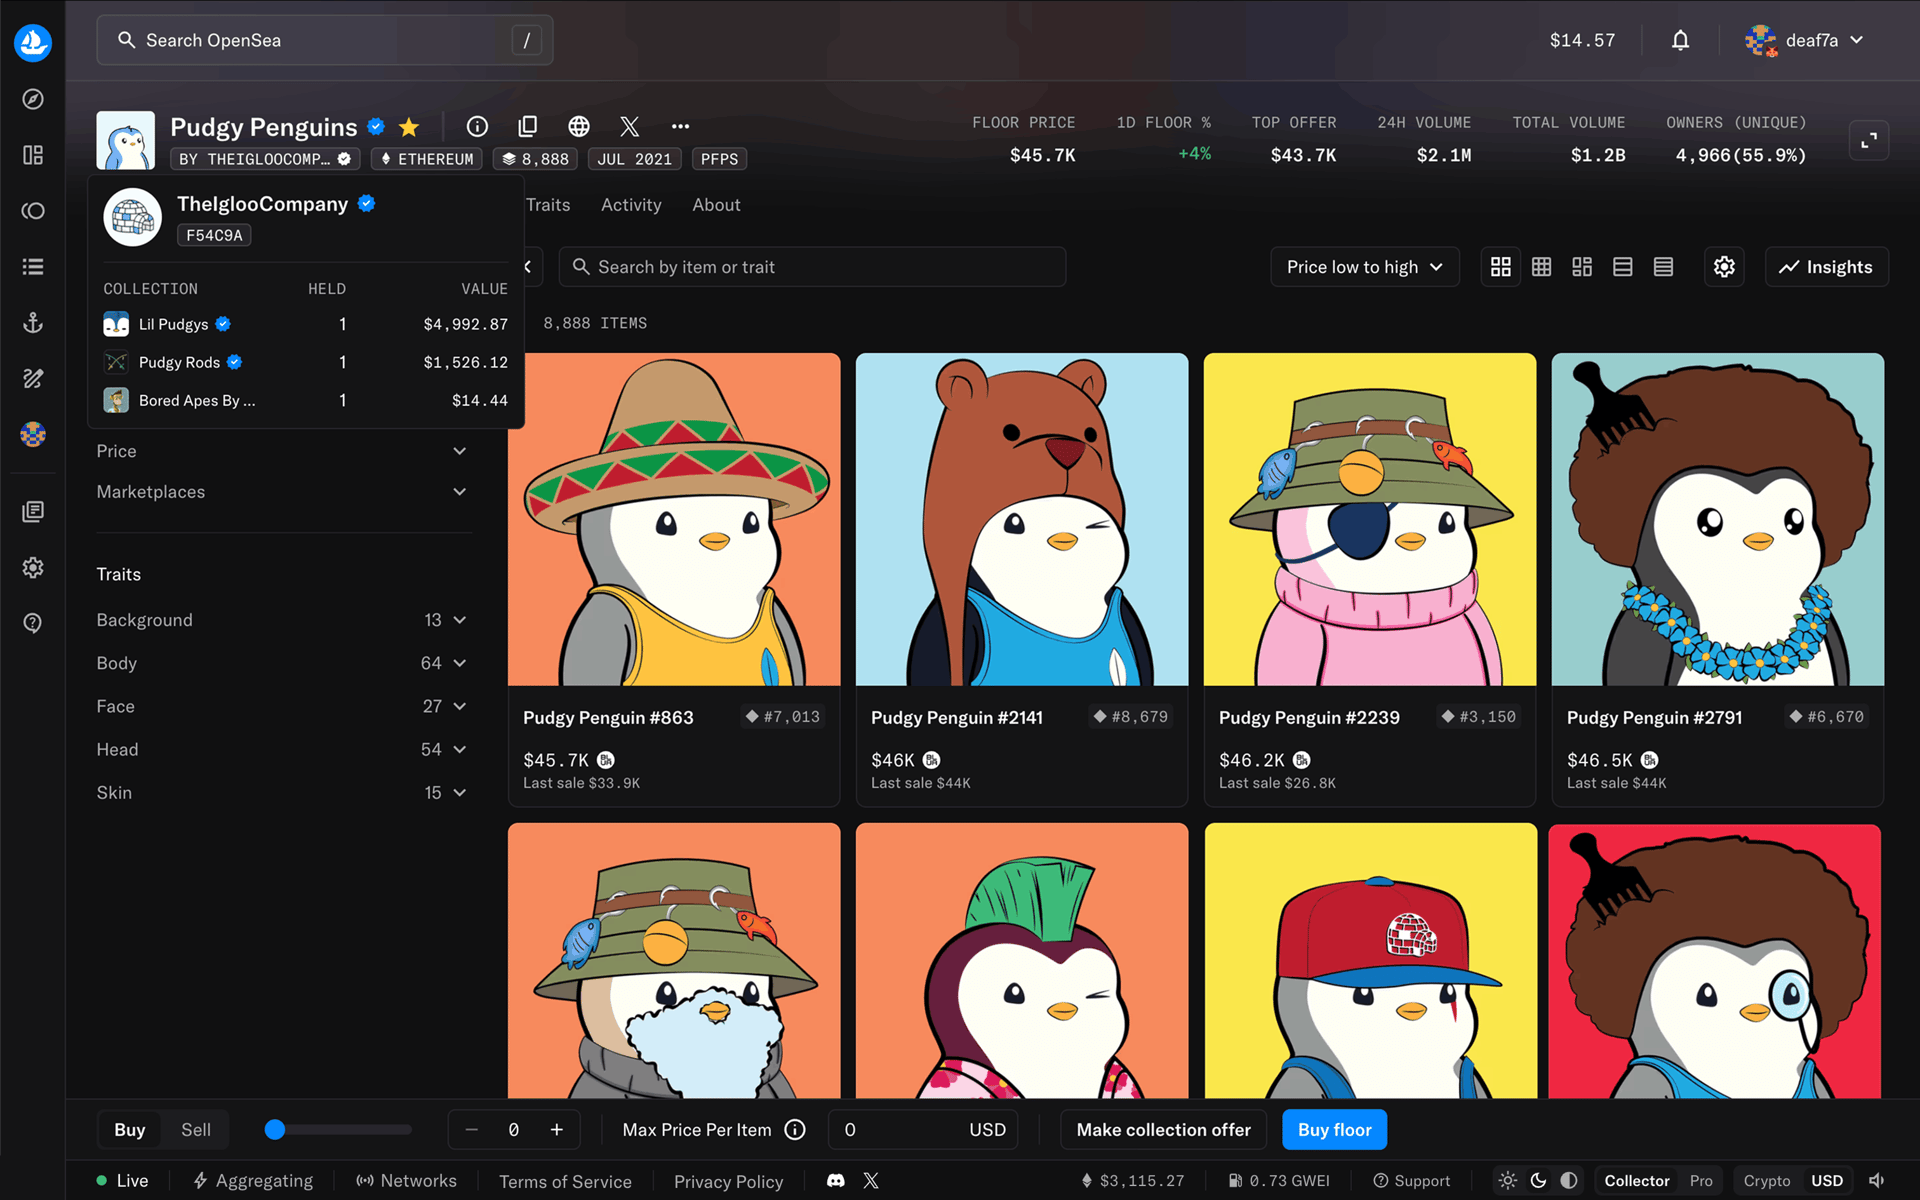Click the item quantity slider handle

(x=275, y=1130)
